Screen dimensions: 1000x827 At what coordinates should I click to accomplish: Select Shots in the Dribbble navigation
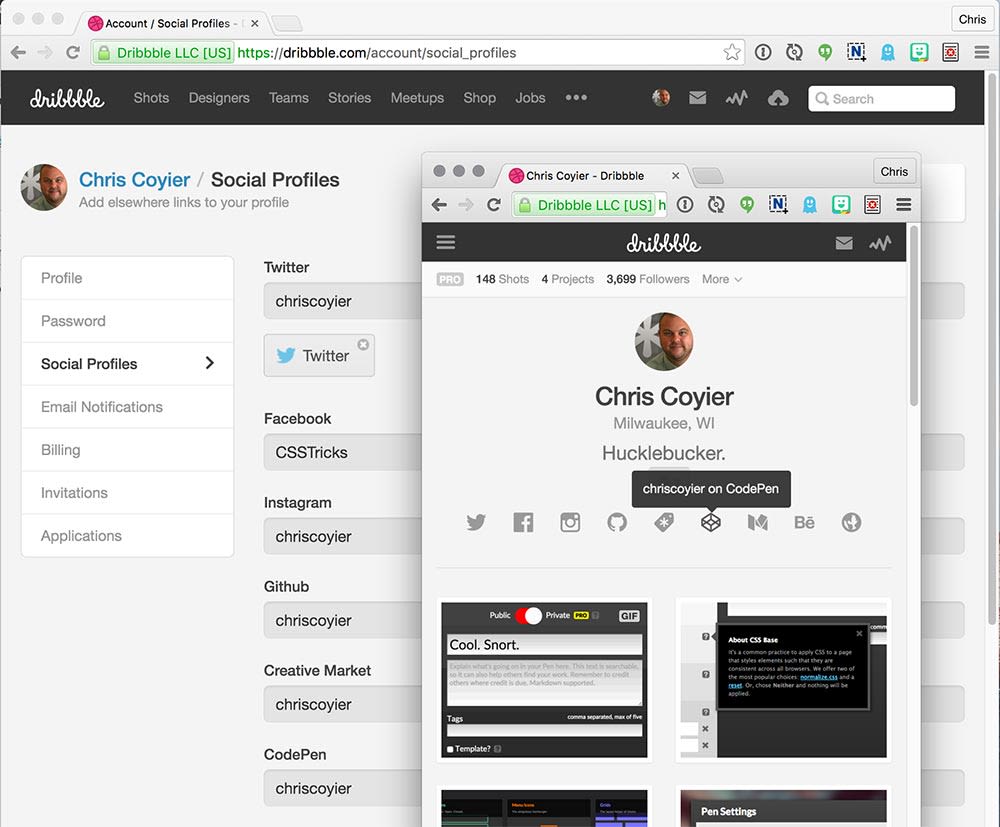pyautogui.click(x=151, y=98)
